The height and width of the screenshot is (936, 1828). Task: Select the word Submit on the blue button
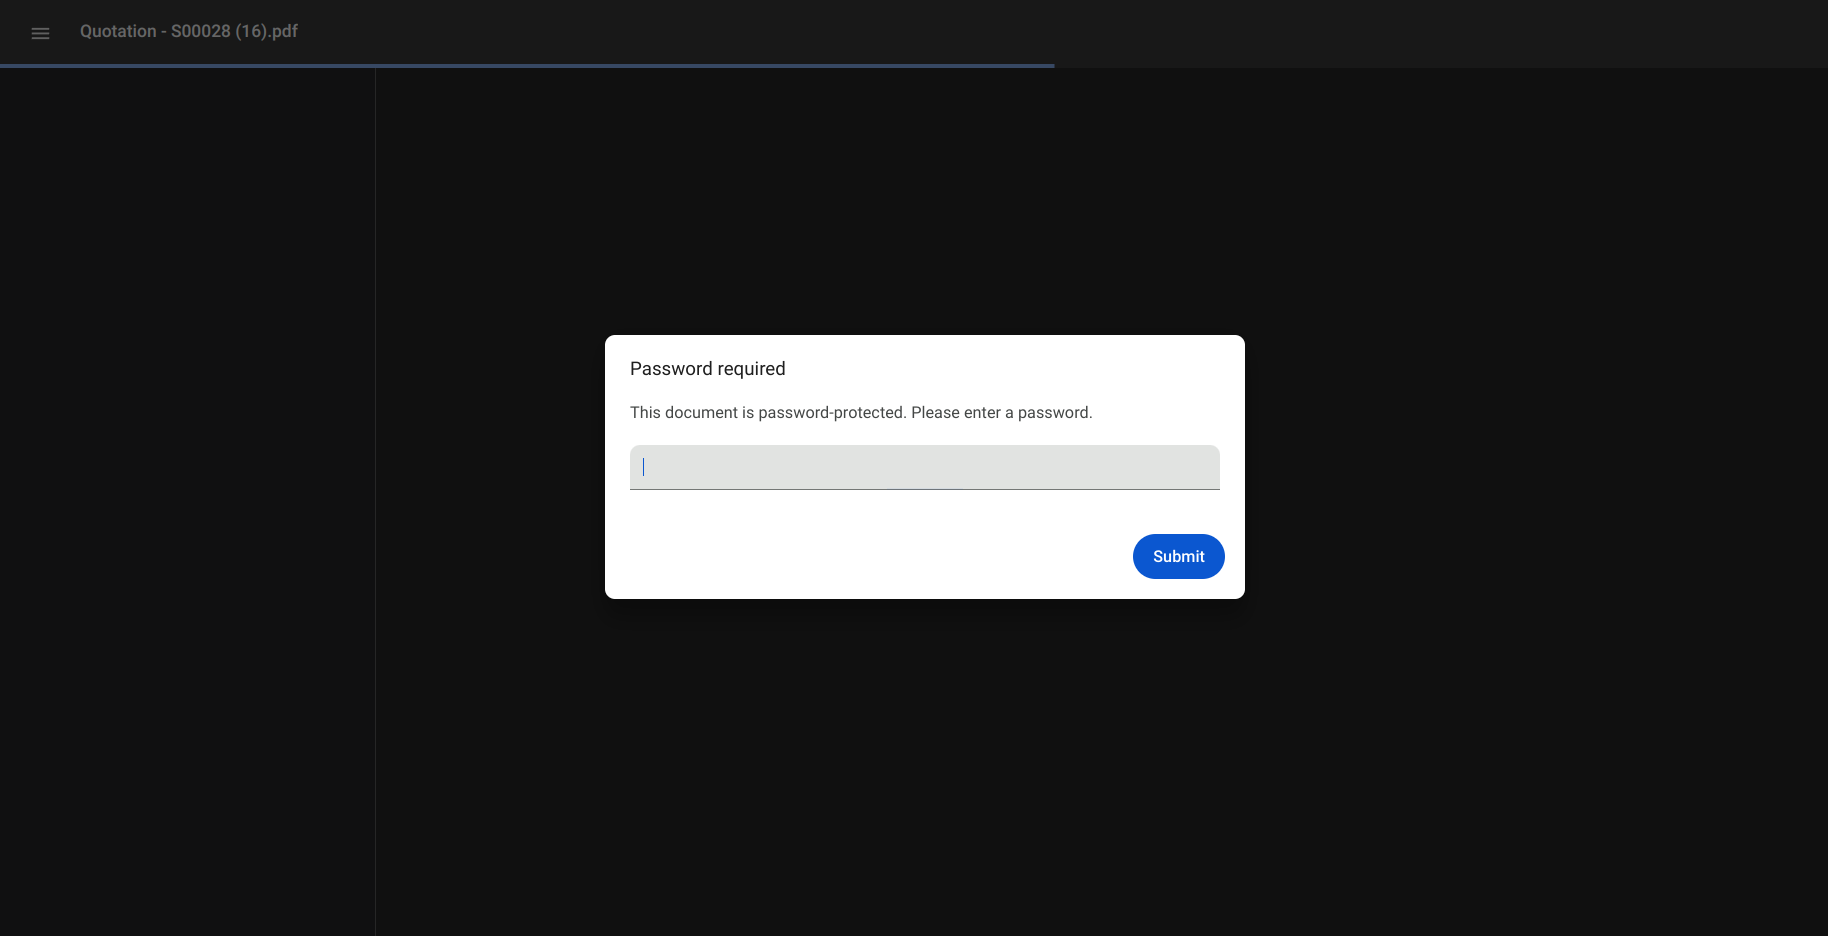[1178, 556]
